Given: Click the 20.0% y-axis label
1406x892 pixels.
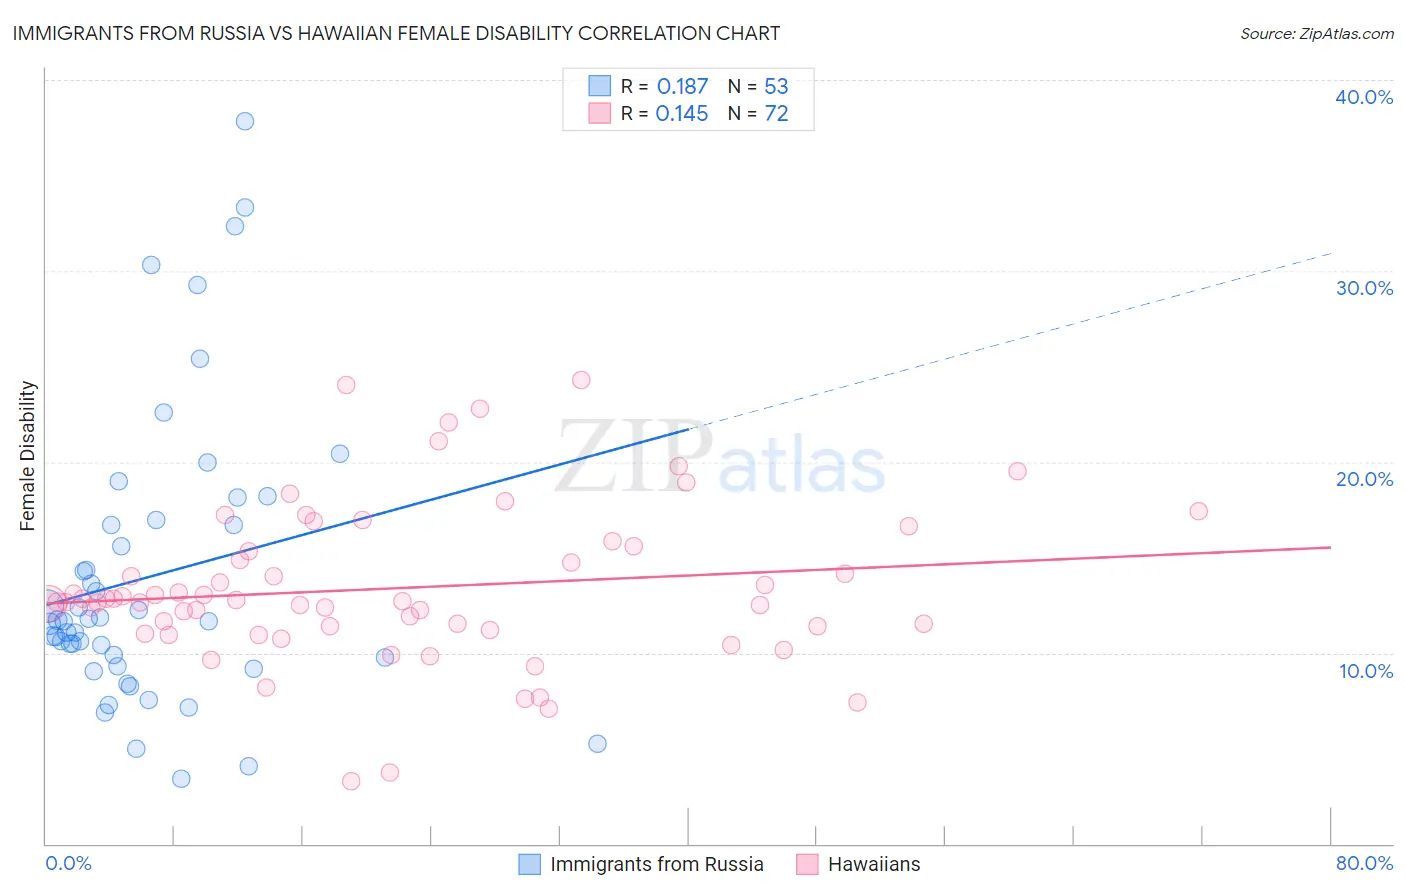Looking at the screenshot, I should pyautogui.click(x=1364, y=479).
